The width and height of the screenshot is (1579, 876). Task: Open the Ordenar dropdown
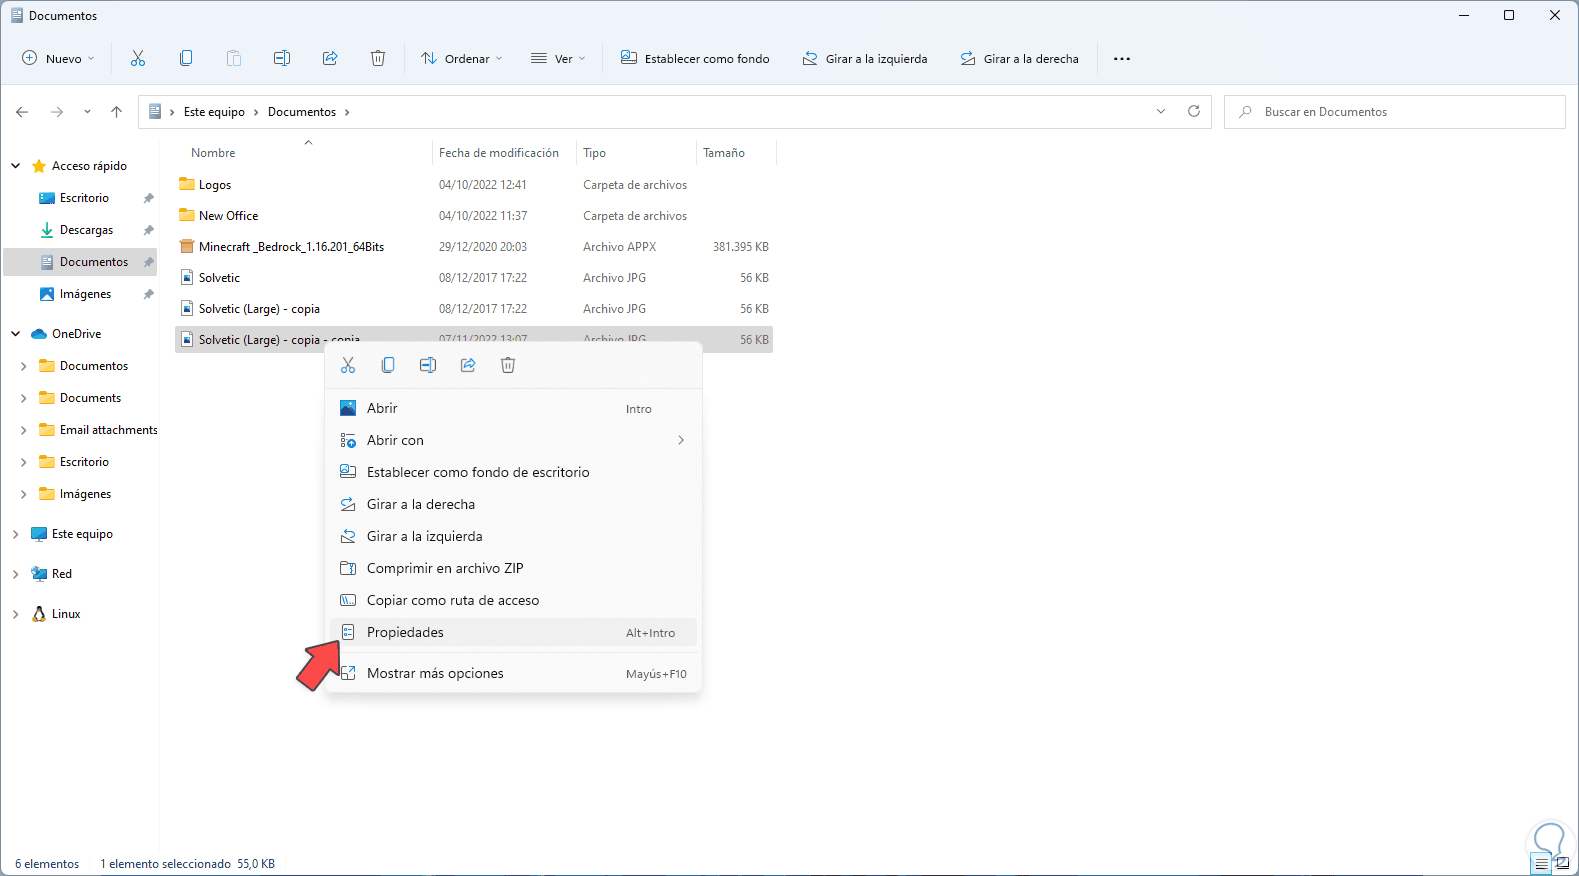point(462,59)
